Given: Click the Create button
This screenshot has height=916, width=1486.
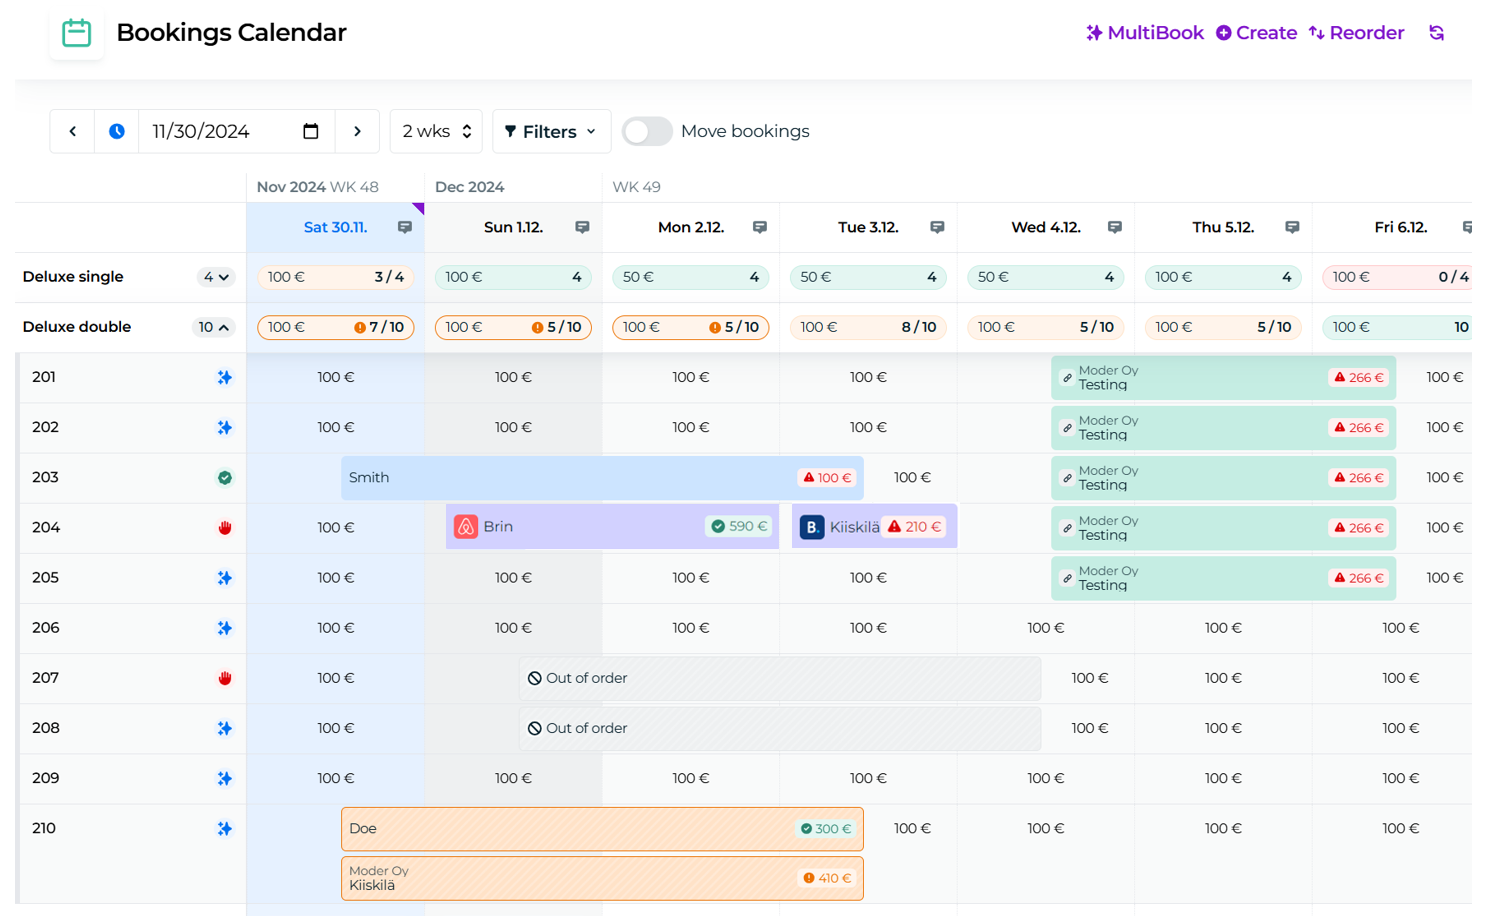Looking at the screenshot, I should (1257, 33).
